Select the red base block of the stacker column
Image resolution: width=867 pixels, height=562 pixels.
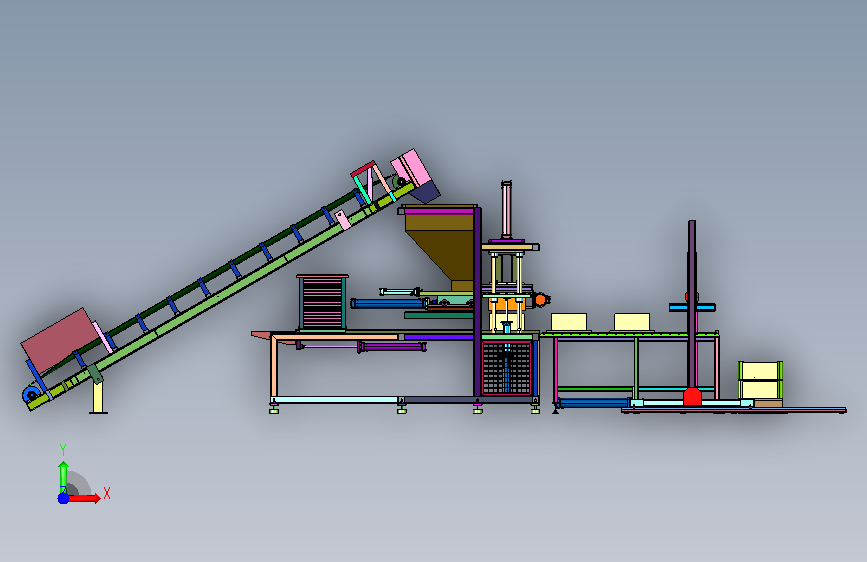tap(692, 397)
